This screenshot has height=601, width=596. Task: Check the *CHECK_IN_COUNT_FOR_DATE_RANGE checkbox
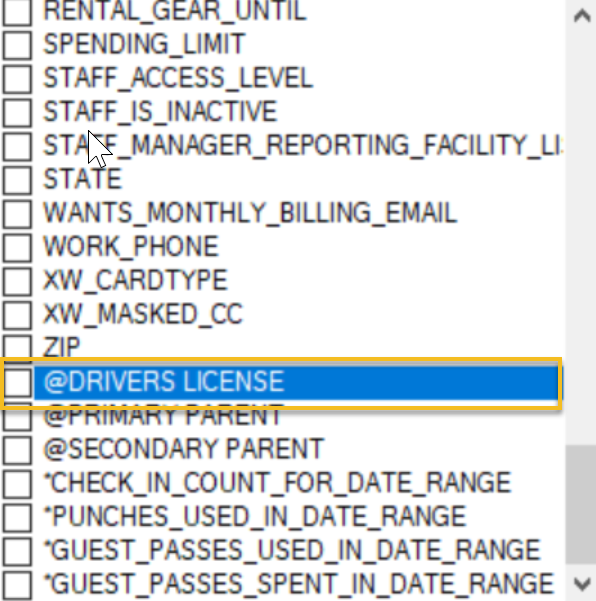(x=17, y=483)
